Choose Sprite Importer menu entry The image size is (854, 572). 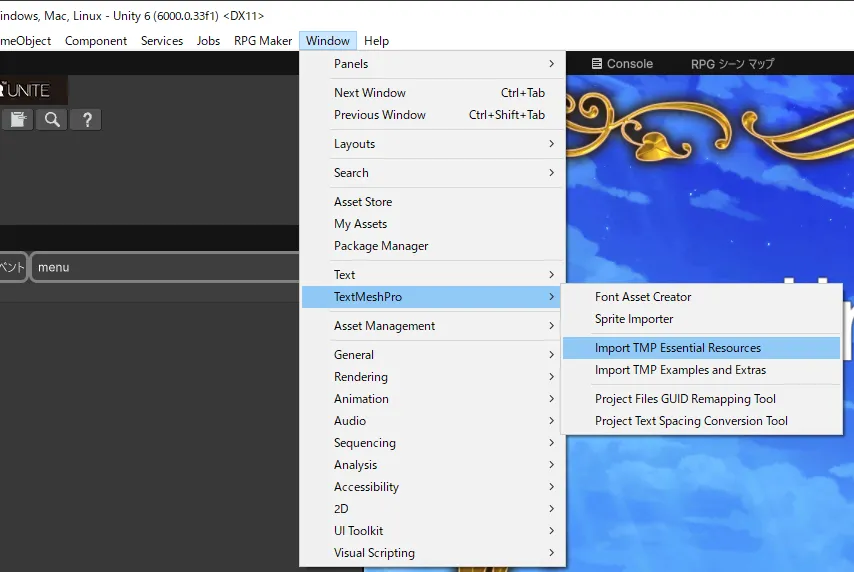[634, 319]
